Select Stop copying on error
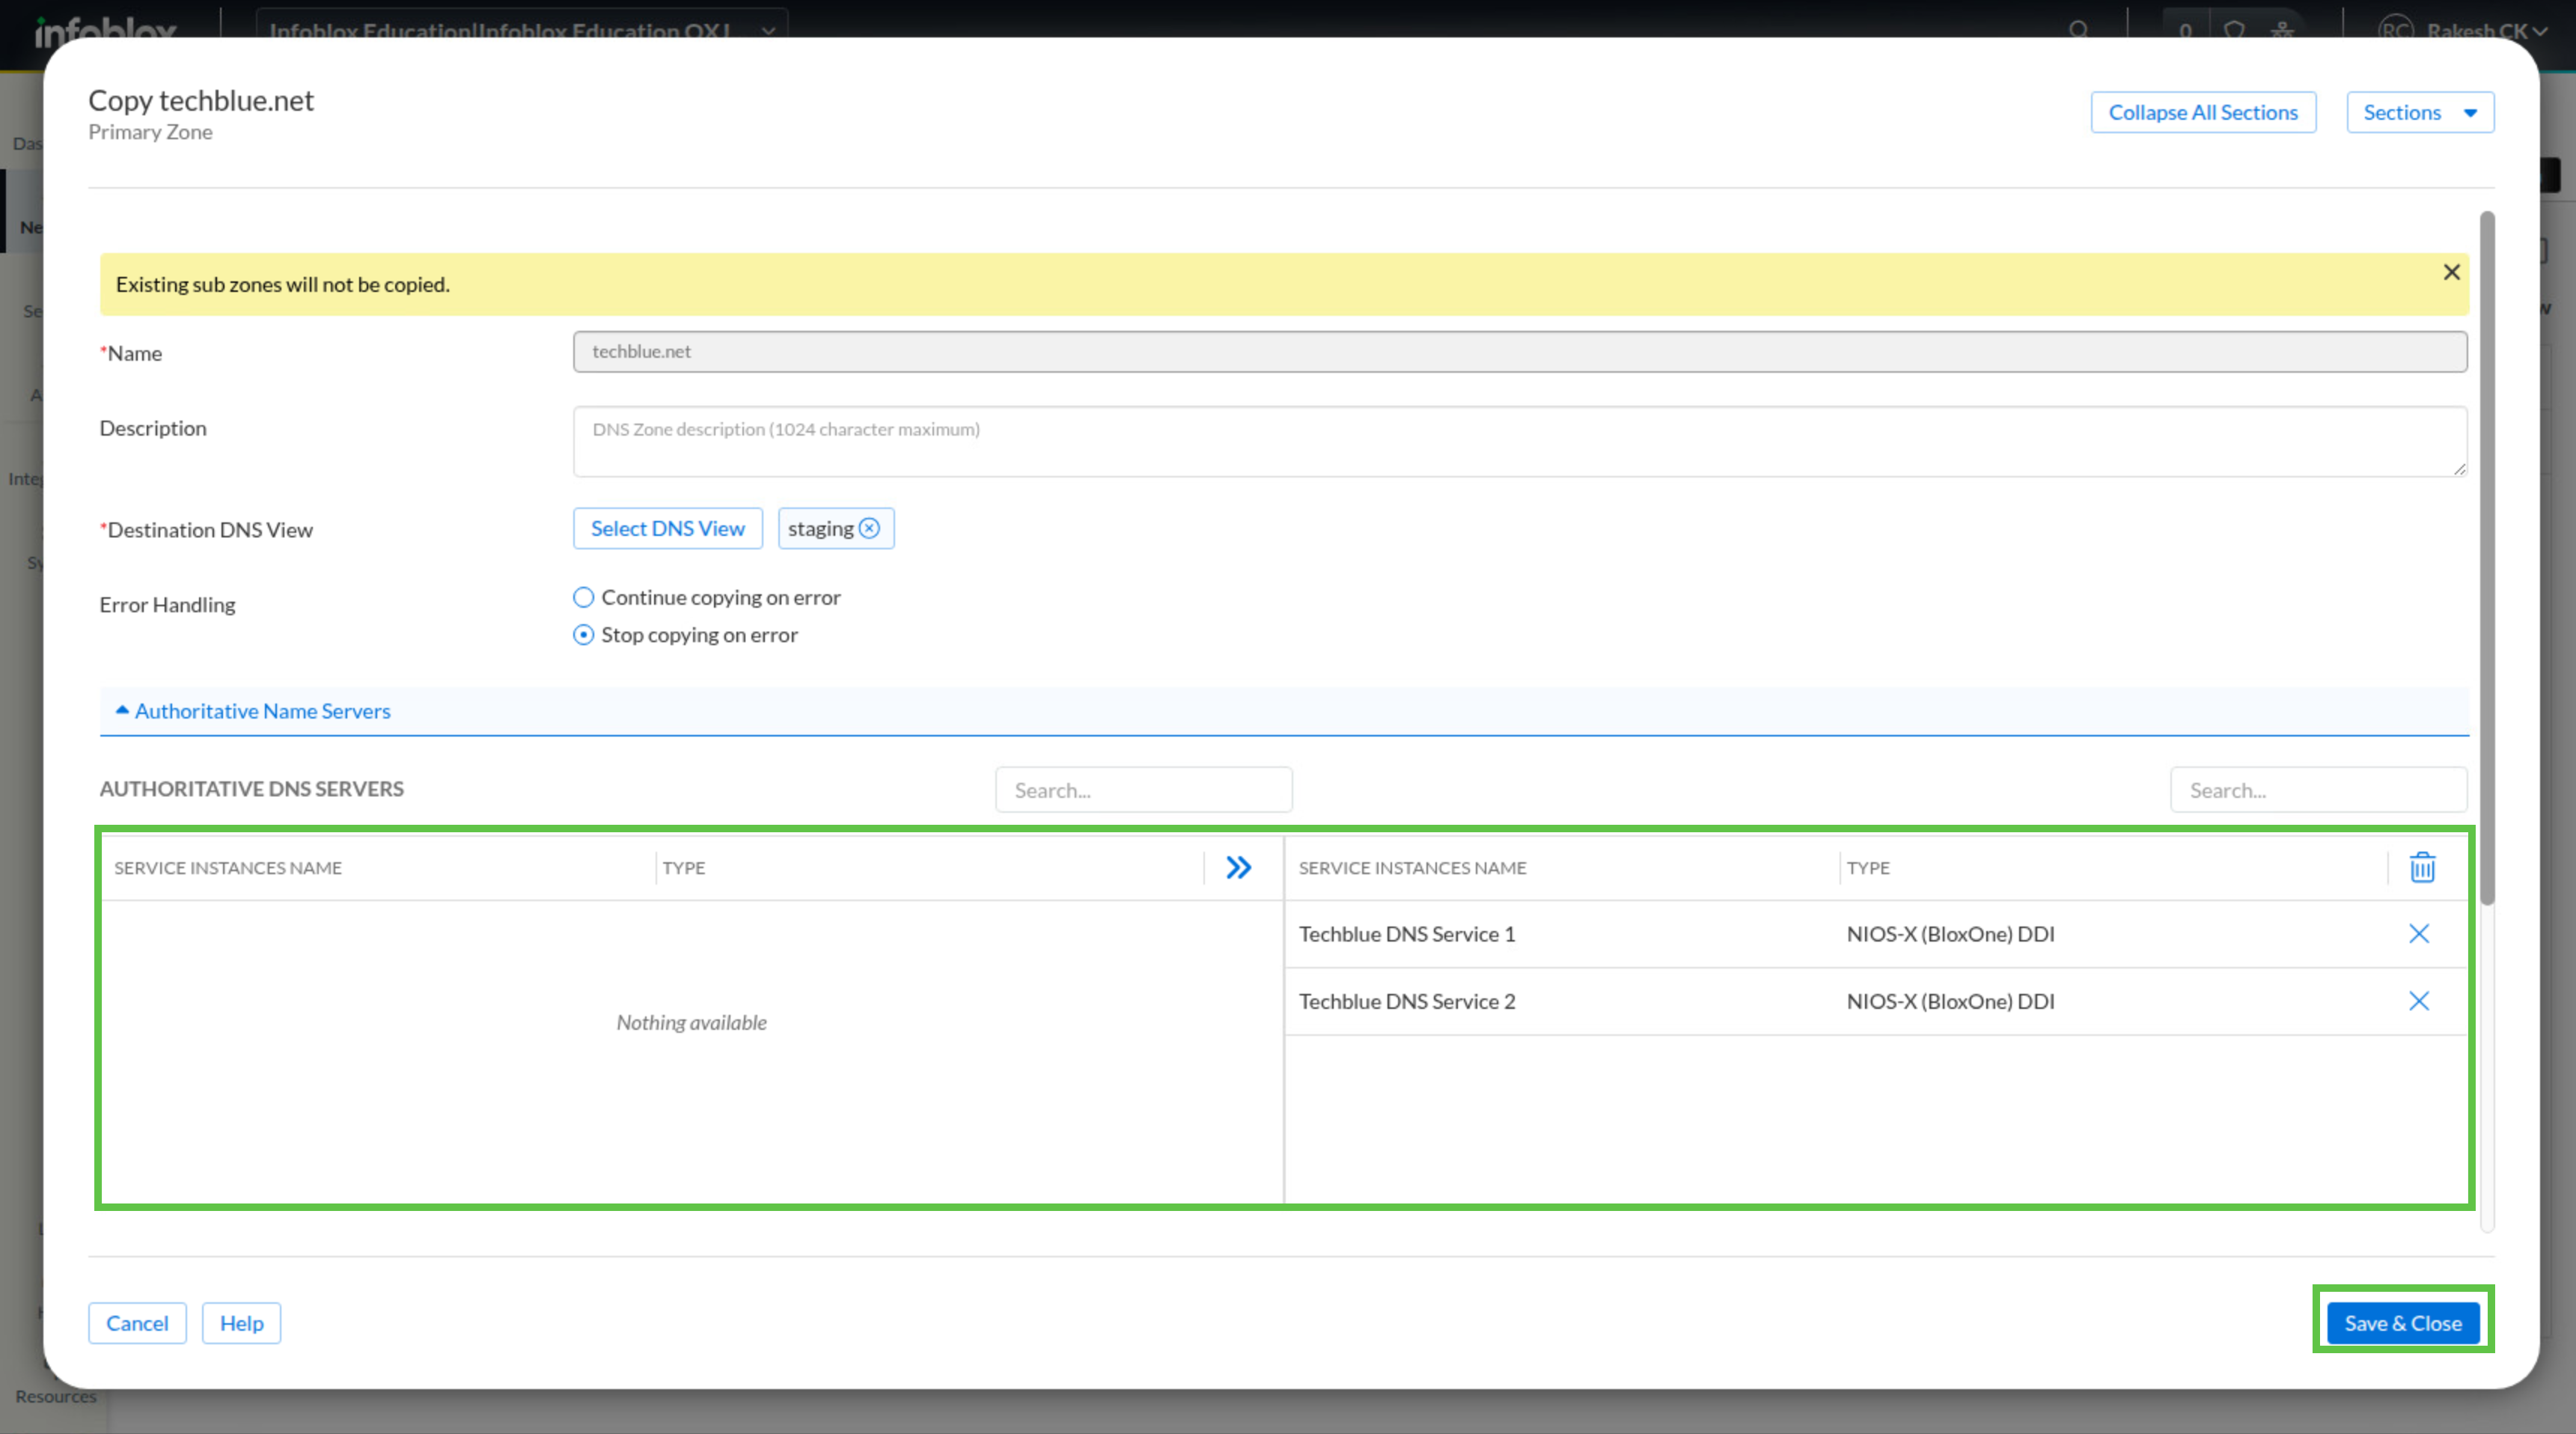This screenshot has height=1434, width=2576. click(x=583, y=635)
